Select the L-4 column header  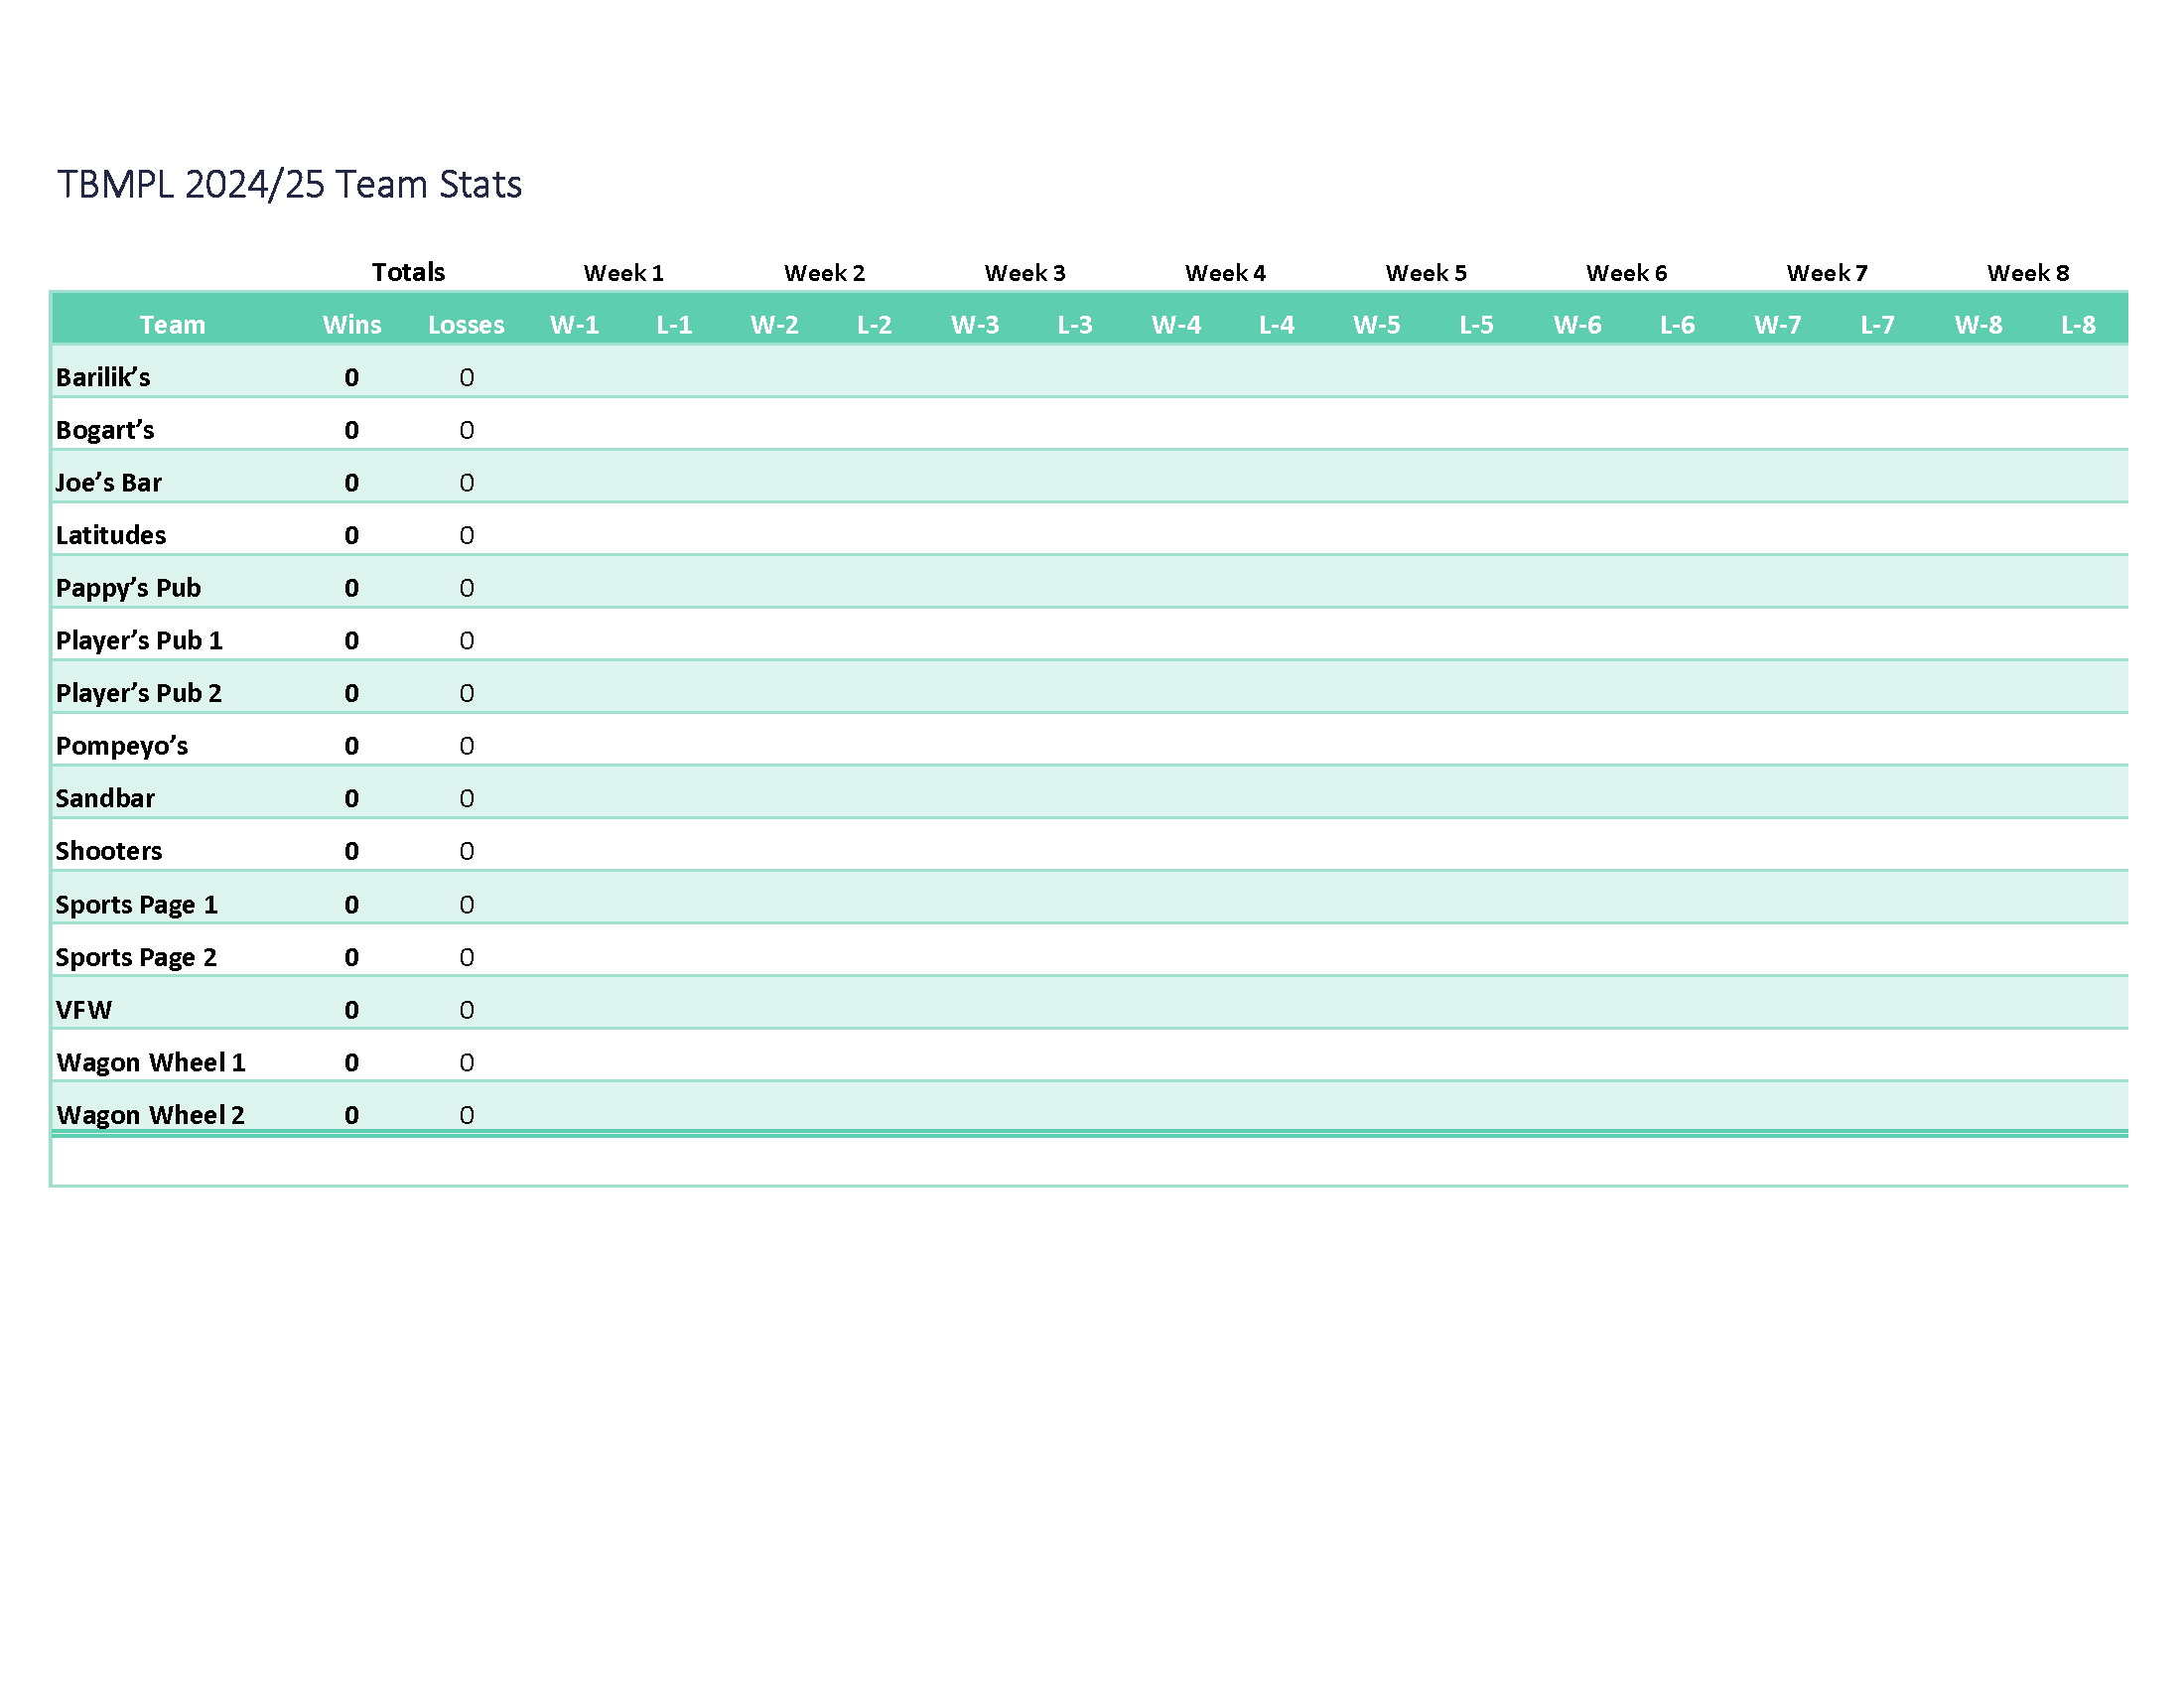point(1276,325)
